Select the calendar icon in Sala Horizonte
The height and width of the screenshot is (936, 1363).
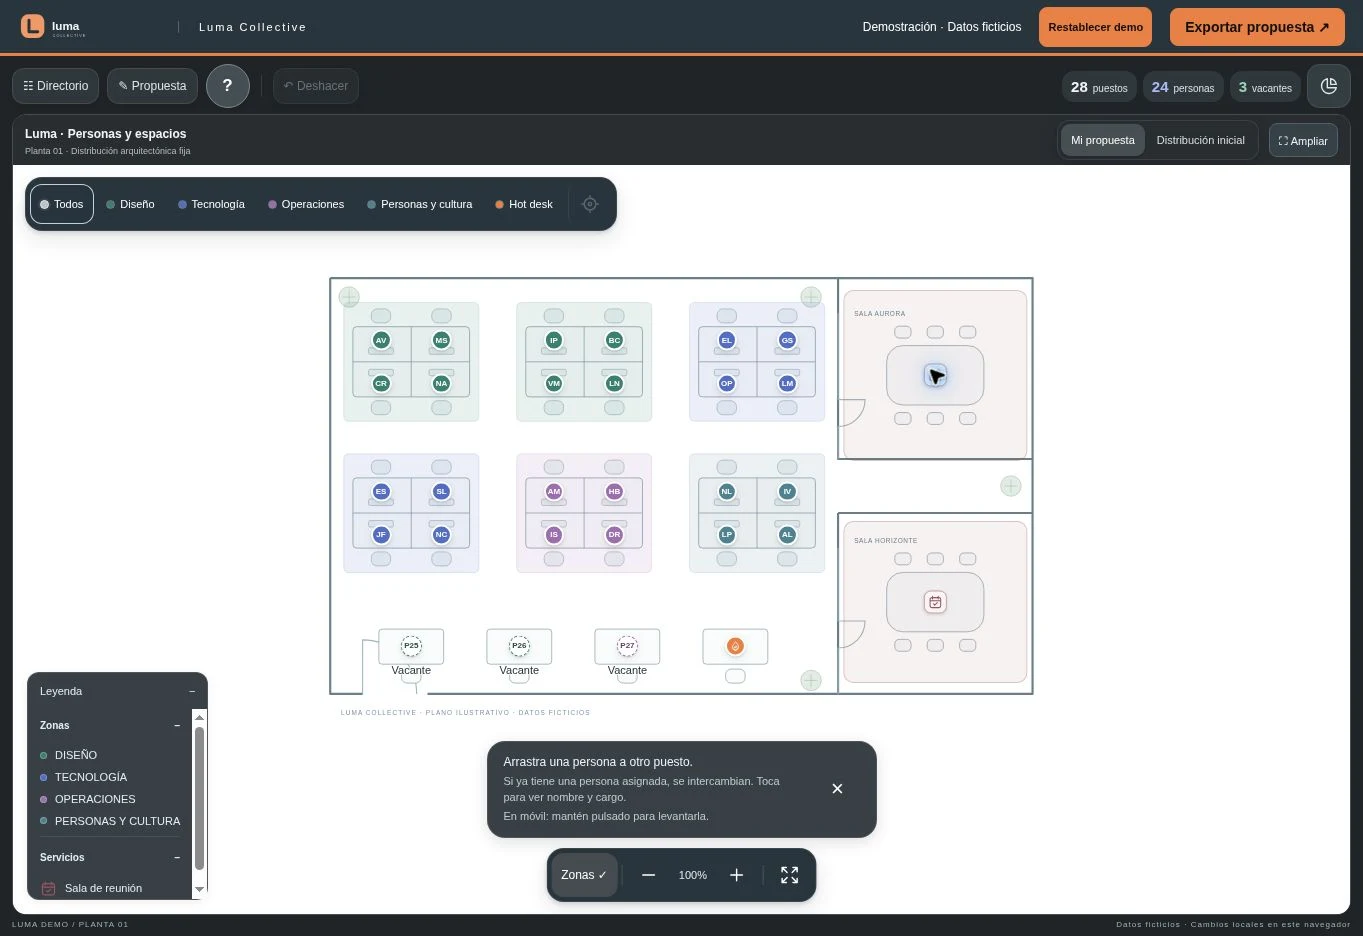(x=935, y=602)
